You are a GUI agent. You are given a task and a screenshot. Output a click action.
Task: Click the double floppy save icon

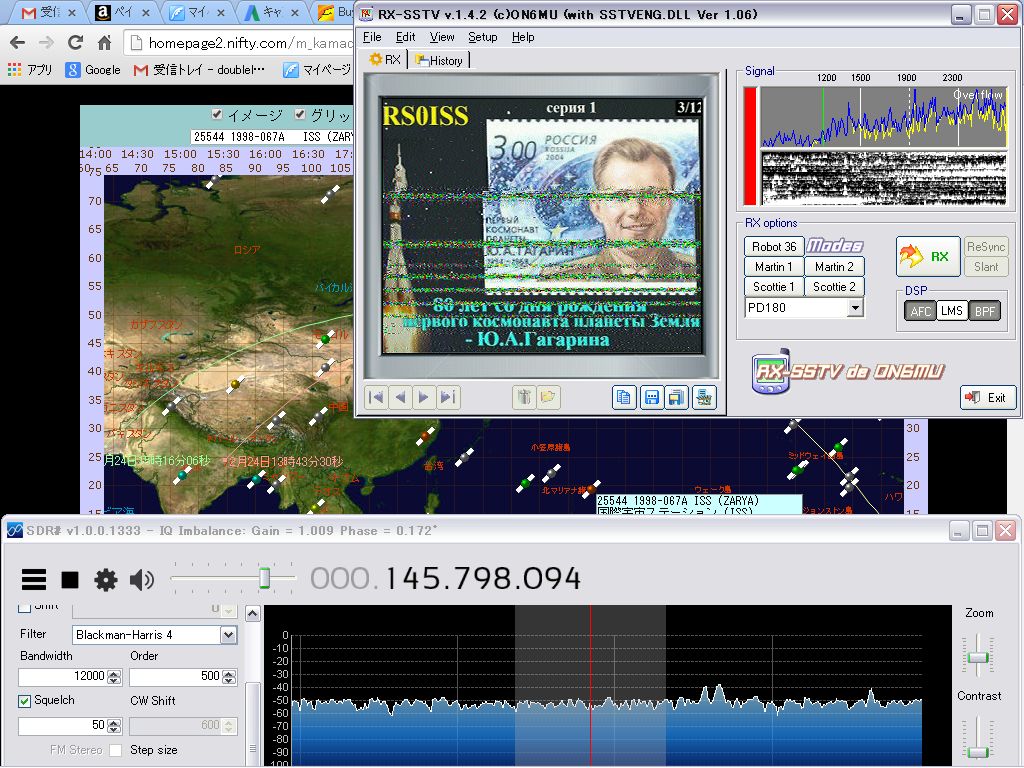point(677,397)
